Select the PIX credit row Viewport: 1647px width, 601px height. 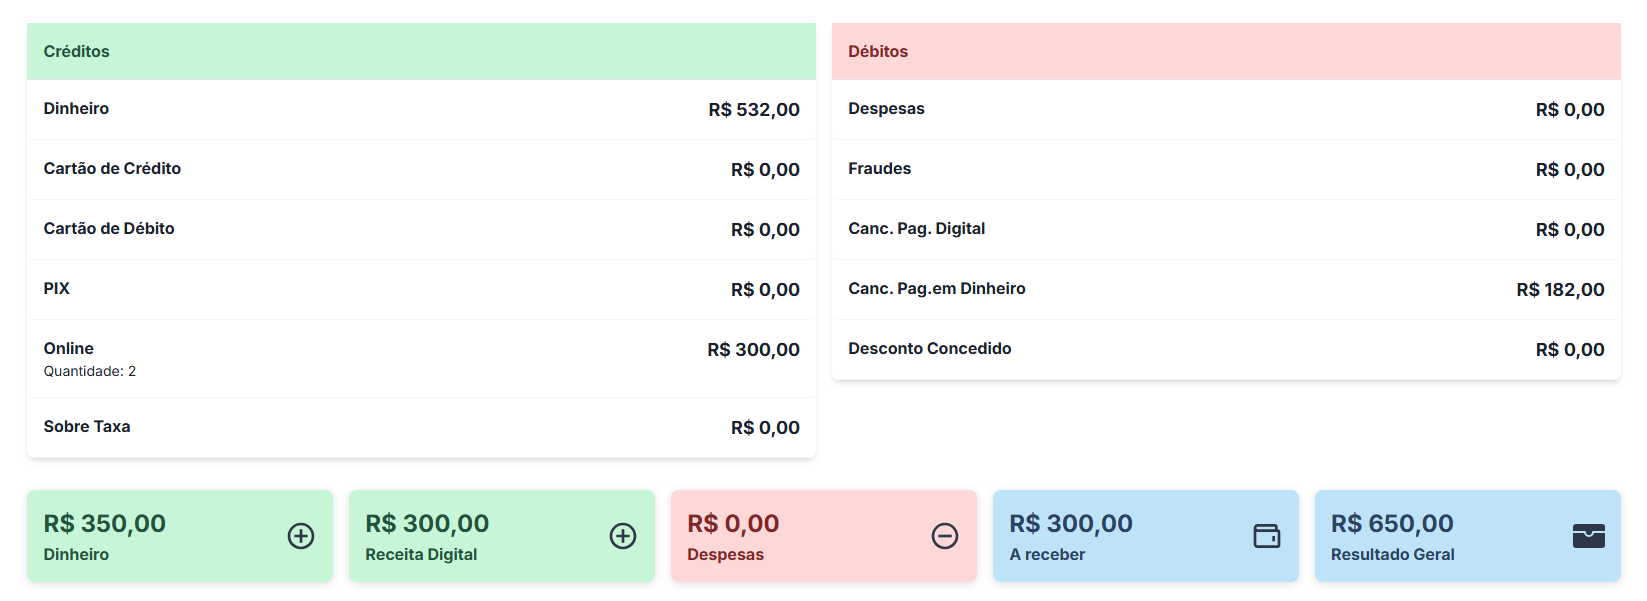coord(421,289)
